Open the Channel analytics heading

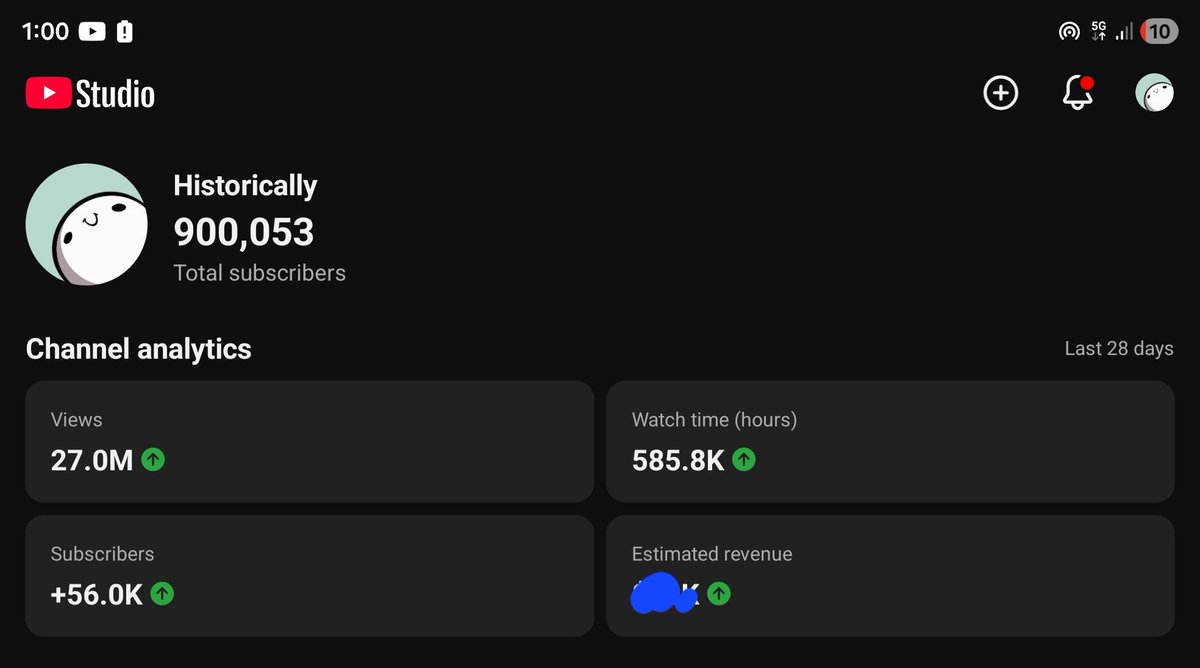[x=139, y=349]
